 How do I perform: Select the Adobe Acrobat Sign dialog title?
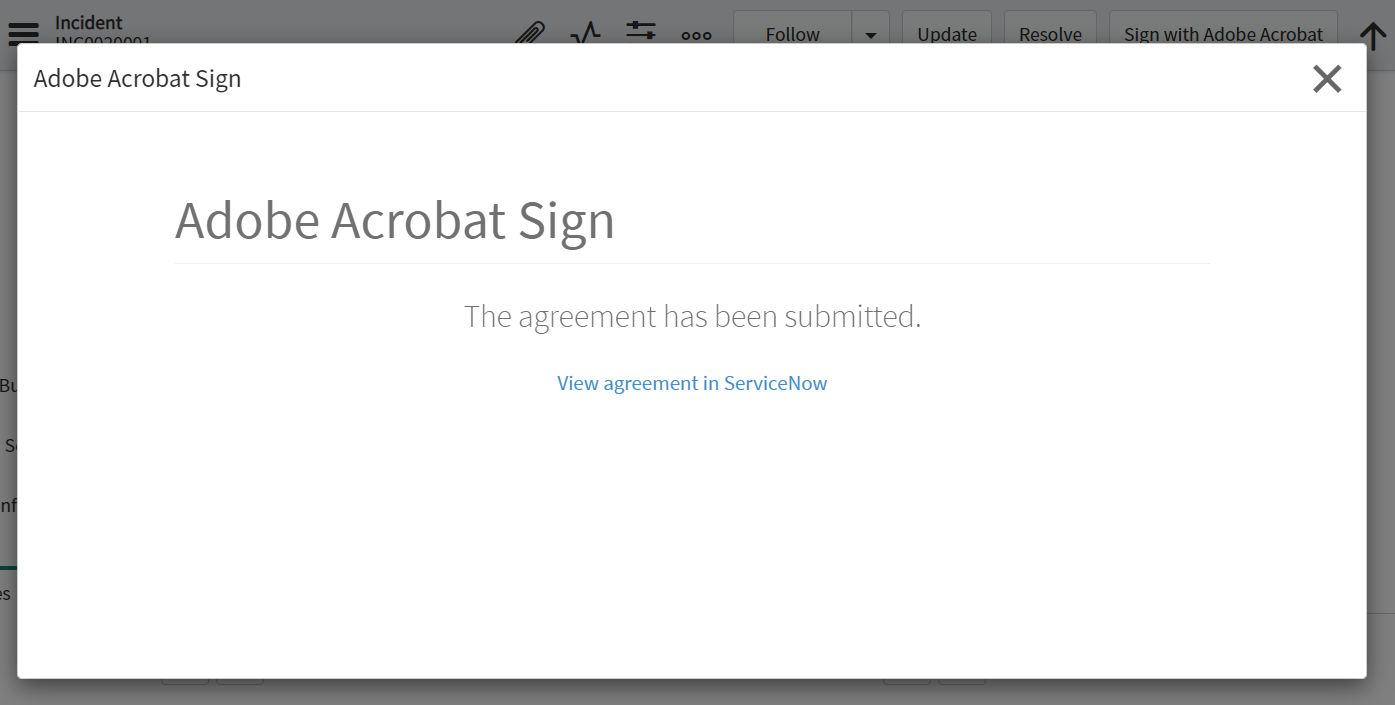(137, 78)
